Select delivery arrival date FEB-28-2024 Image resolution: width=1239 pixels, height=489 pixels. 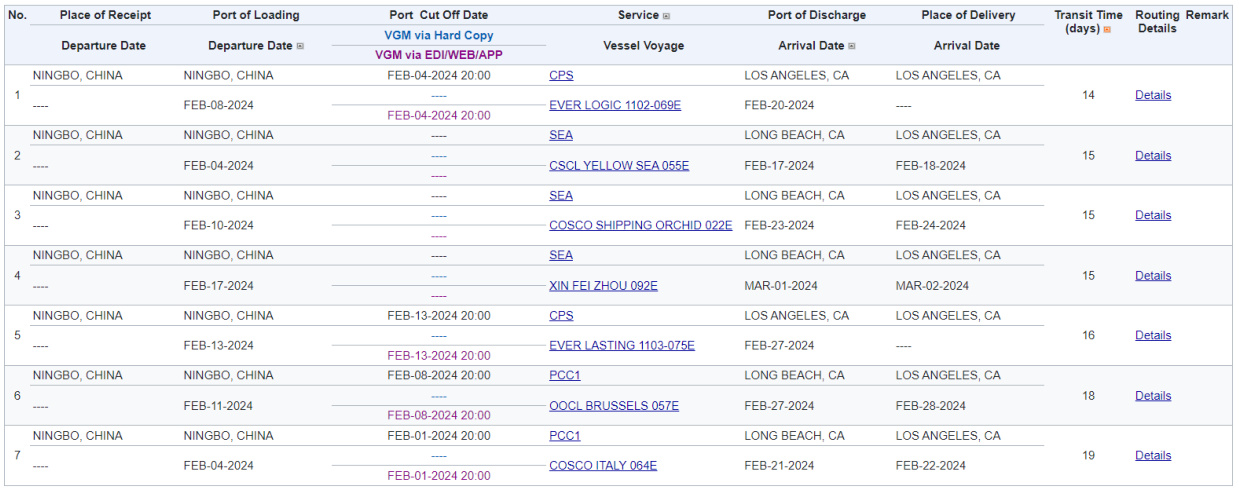point(931,407)
